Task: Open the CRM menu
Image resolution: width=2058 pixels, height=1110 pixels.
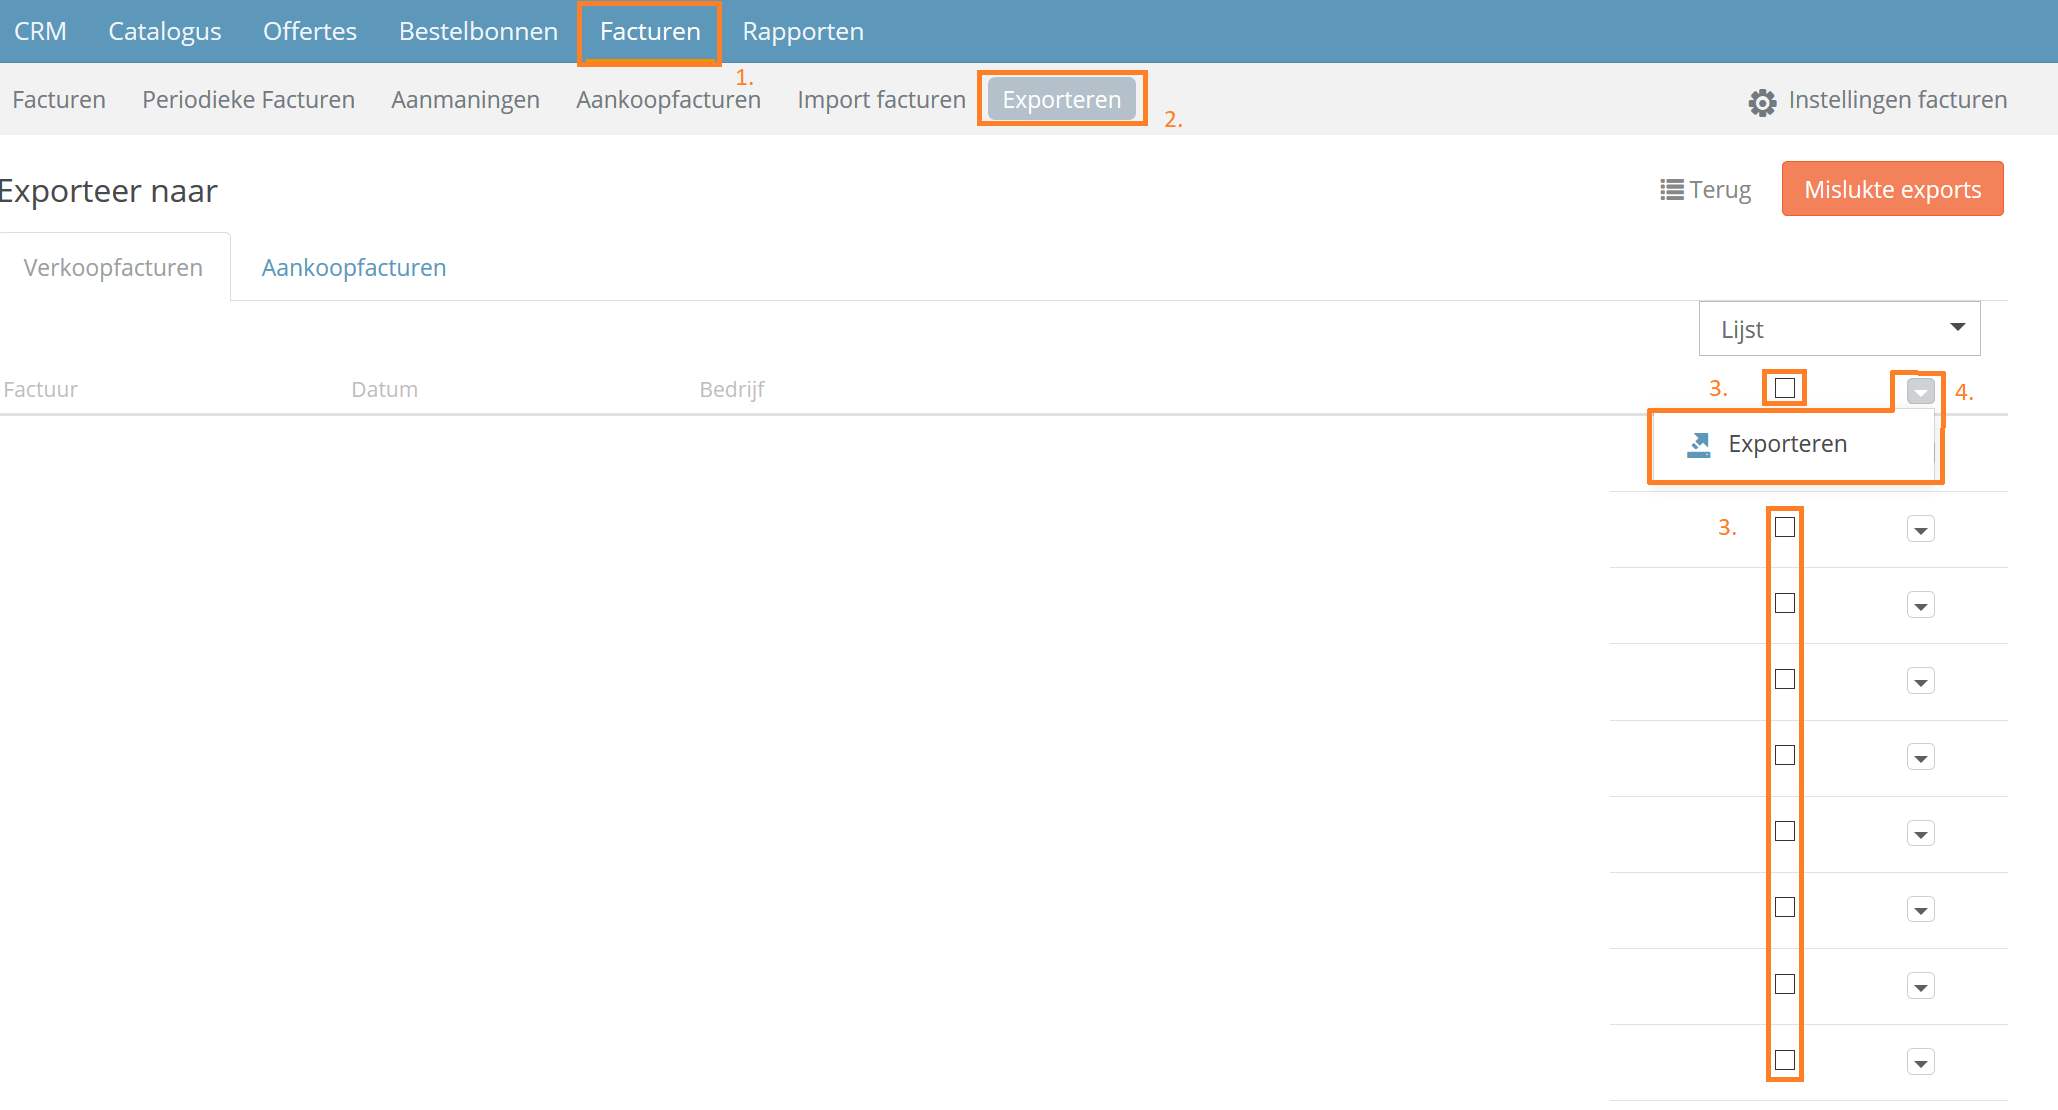Action: point(40,31)
